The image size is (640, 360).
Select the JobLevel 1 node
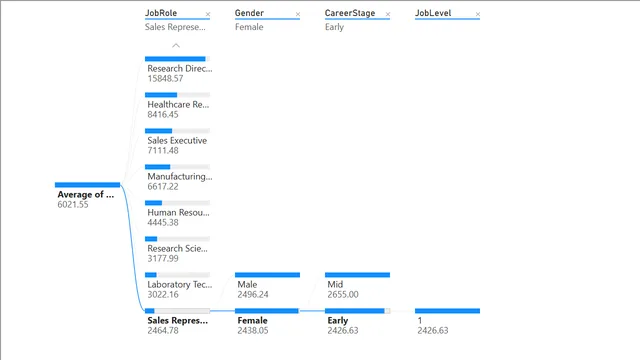[447, 322]
